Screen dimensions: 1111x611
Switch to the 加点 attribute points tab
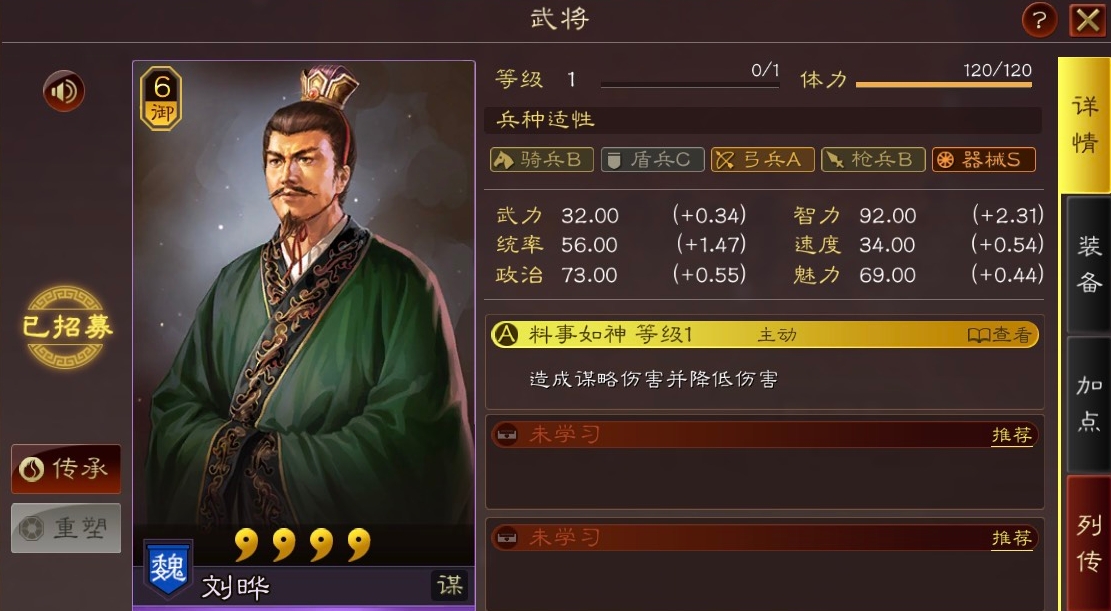pyautogui.click(x=1088, y=404)
